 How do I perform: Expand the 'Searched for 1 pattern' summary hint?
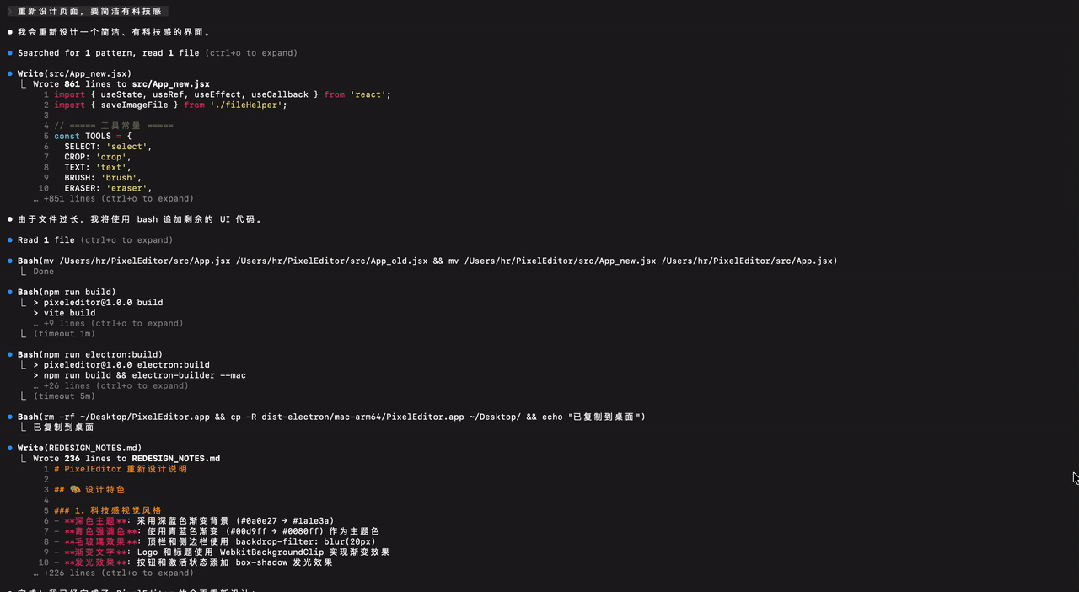[250, 53]
